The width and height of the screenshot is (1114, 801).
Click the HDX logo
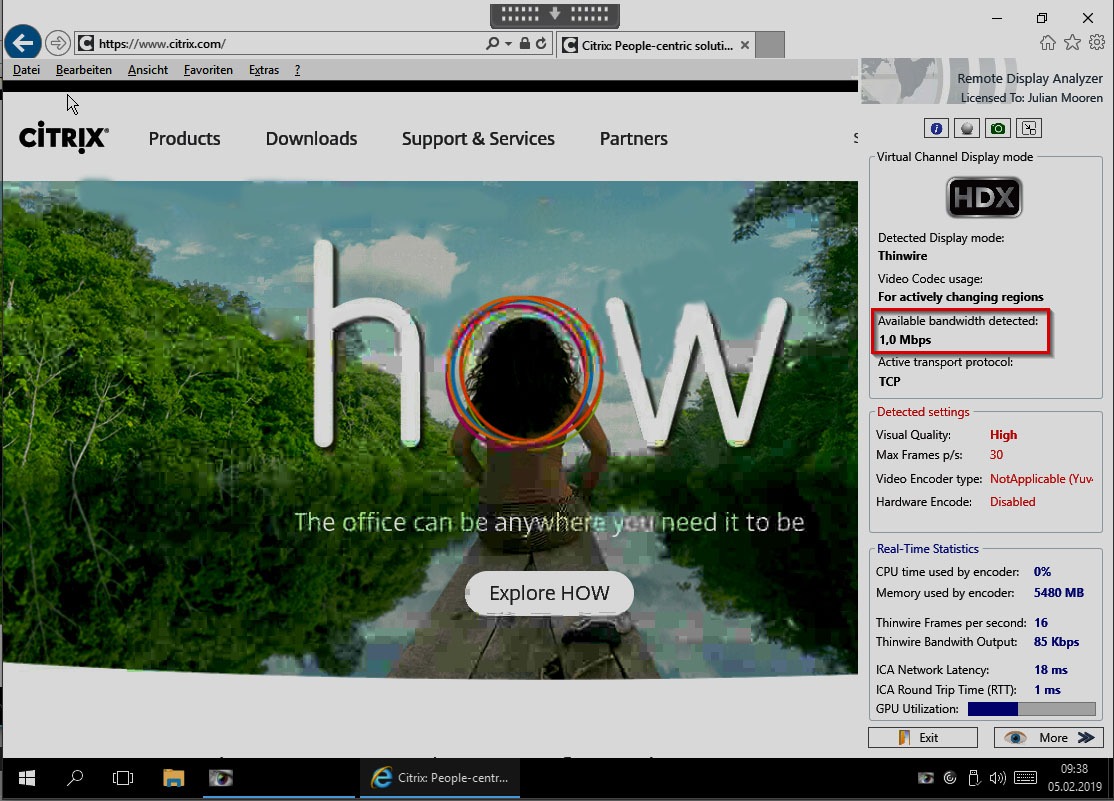[x=984, y=197]
